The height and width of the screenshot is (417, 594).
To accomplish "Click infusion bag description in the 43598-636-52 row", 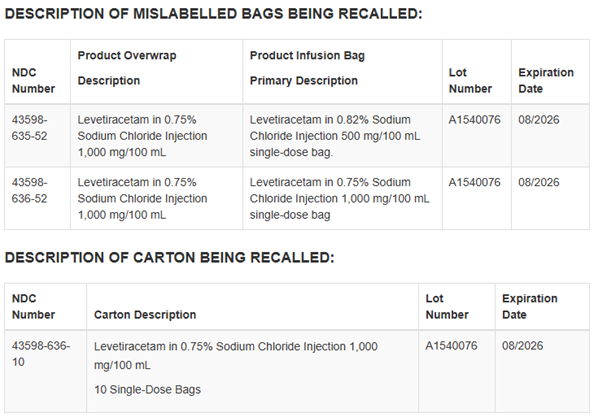I will point(339,198).
